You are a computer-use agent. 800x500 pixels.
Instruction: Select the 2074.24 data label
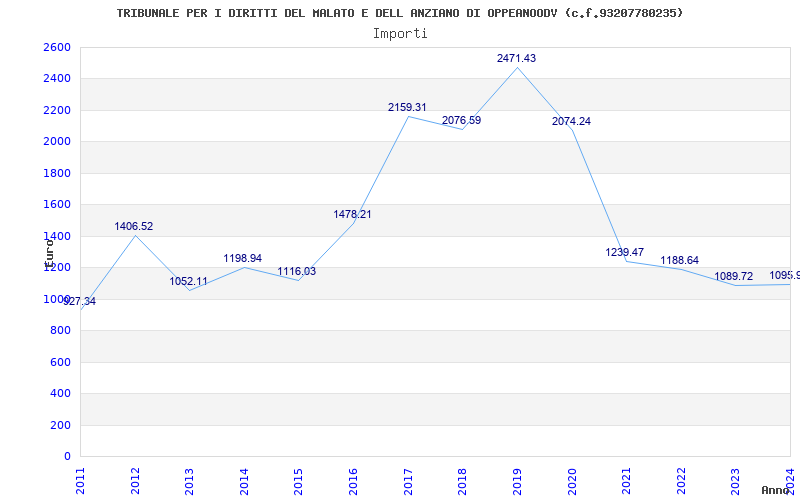(571, 121)
